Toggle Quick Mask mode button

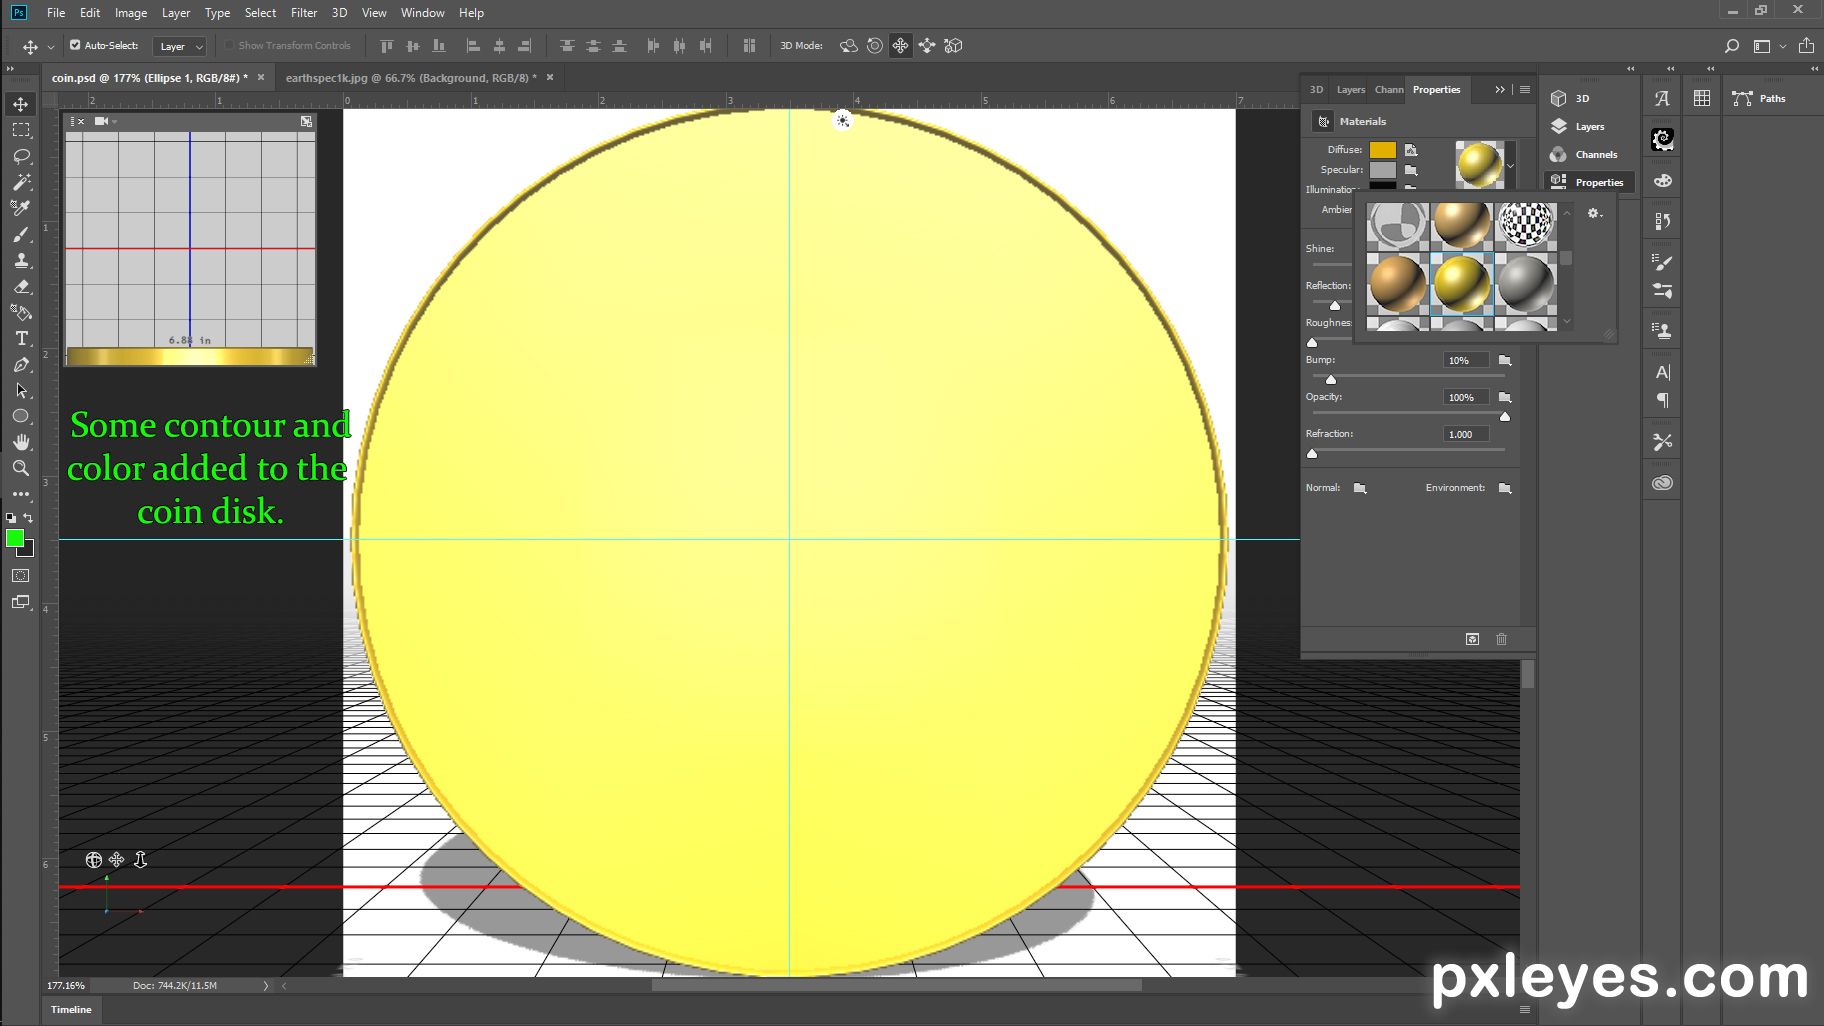[x=21, y=576]
